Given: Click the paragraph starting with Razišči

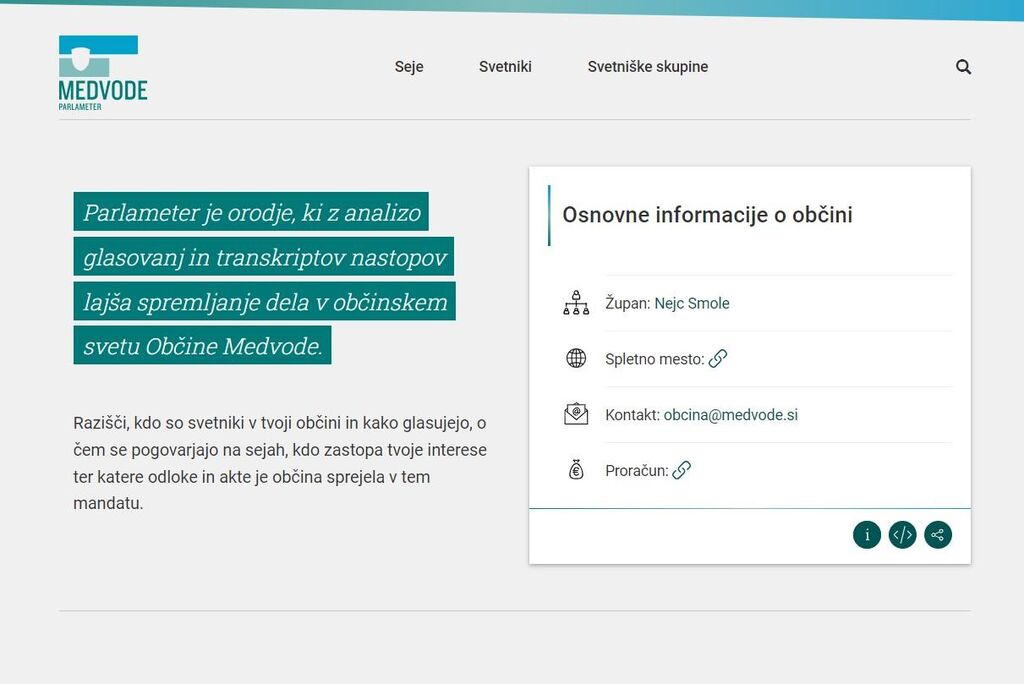Looking at the screenshot, I should point(280,463).
